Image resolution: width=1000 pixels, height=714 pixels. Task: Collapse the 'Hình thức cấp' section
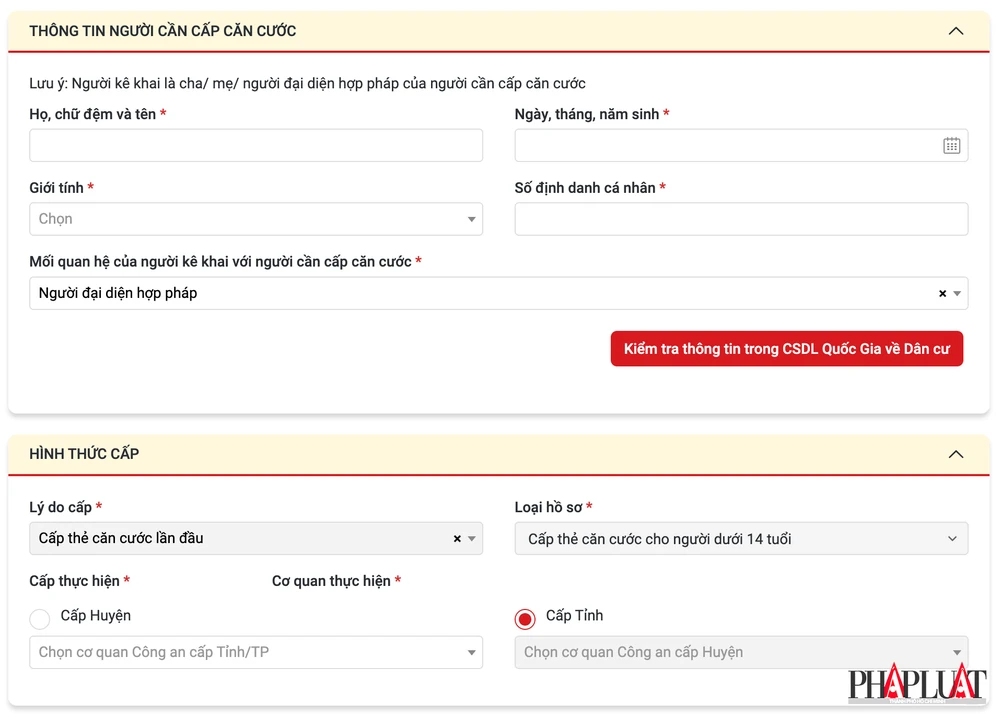coord(956,454)
